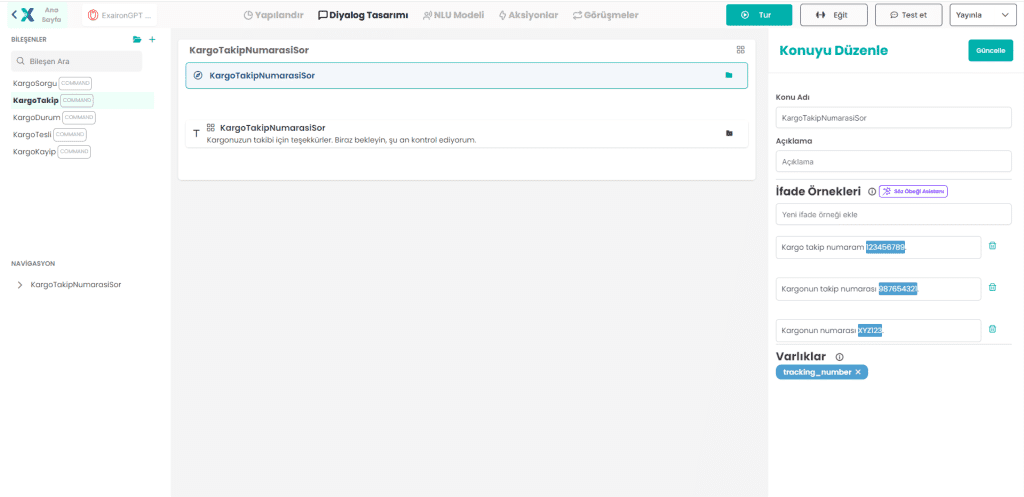
Task: Open the Görüşmeler tab
Action: pos(605,14)
